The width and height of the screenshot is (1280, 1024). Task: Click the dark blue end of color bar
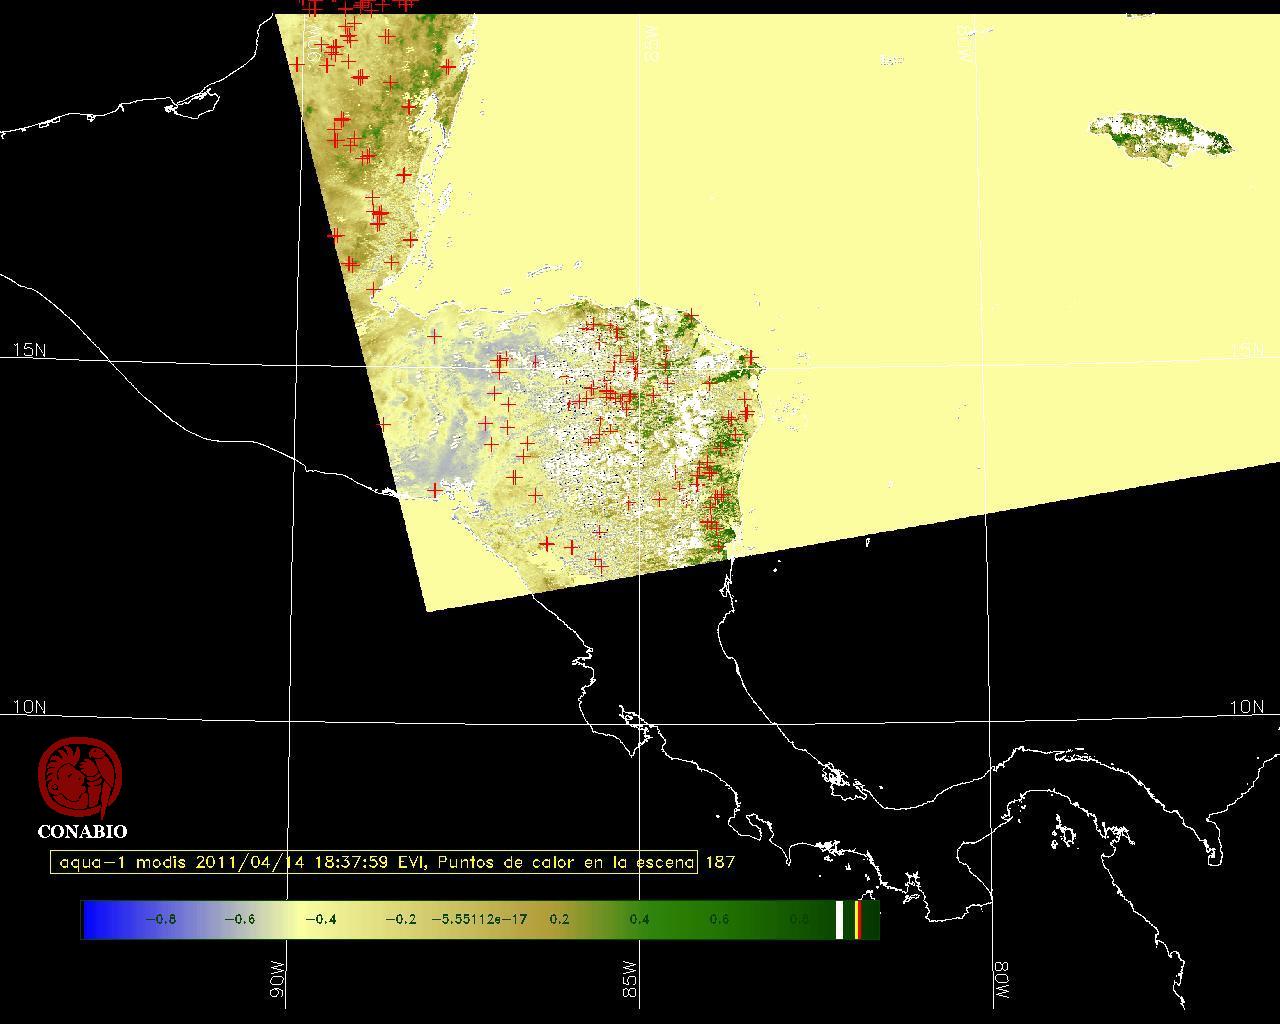(96, 919)
